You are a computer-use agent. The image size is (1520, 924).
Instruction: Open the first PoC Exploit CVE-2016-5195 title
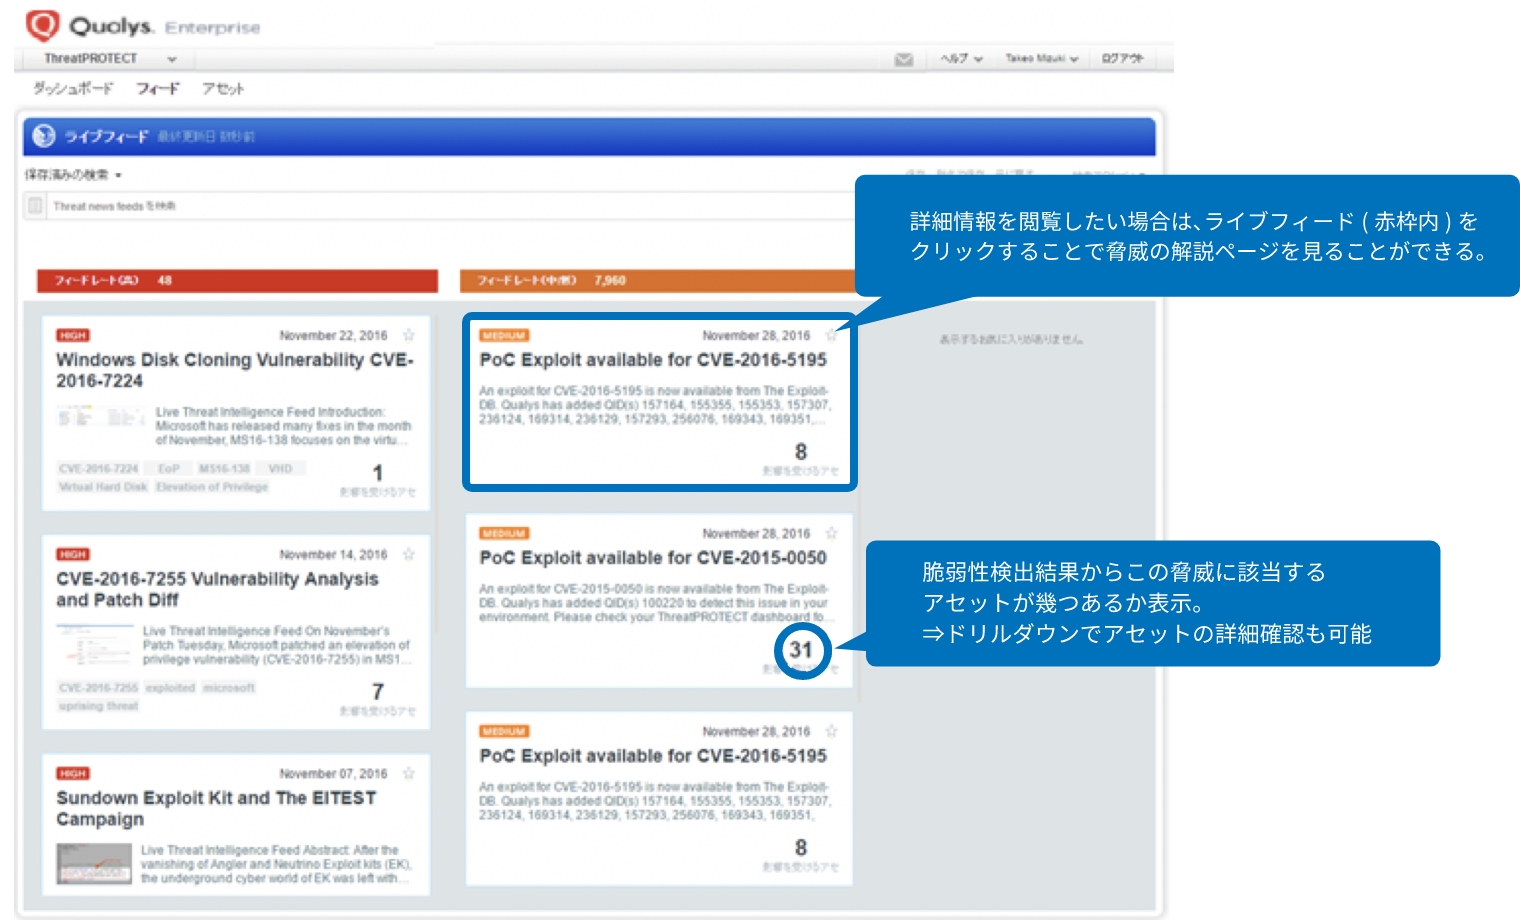tap(653, 359)
